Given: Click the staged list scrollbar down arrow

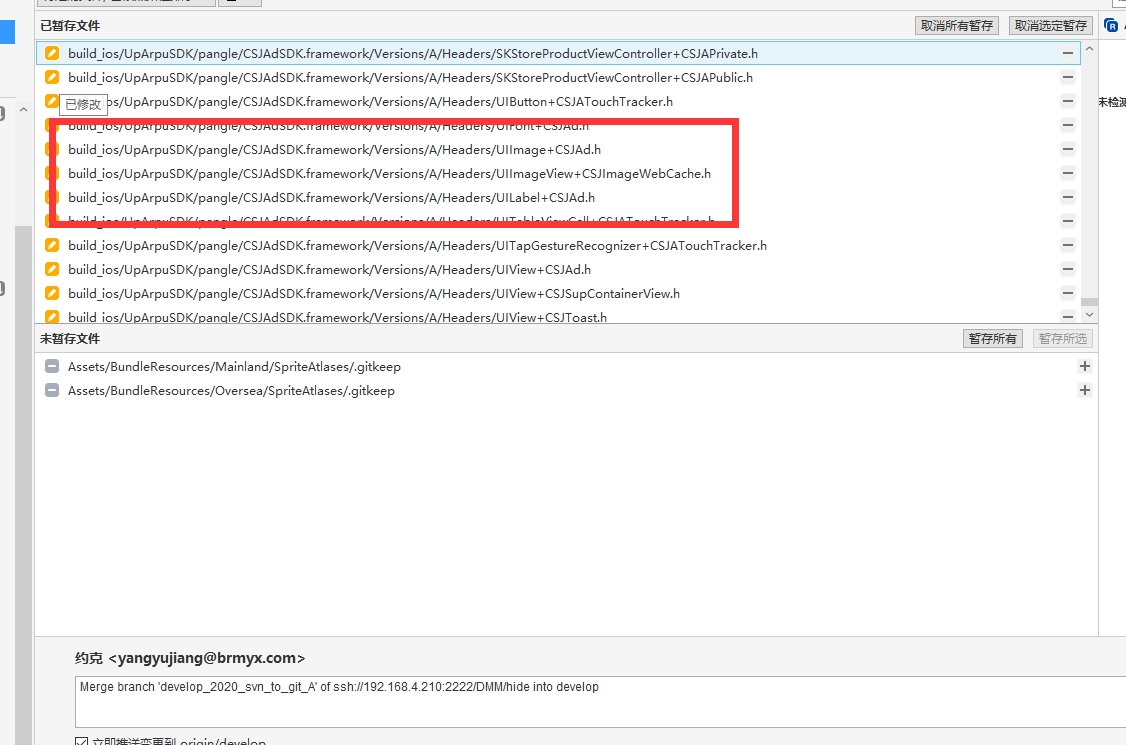Looking at the screenshot, I should click(1089, 315).
